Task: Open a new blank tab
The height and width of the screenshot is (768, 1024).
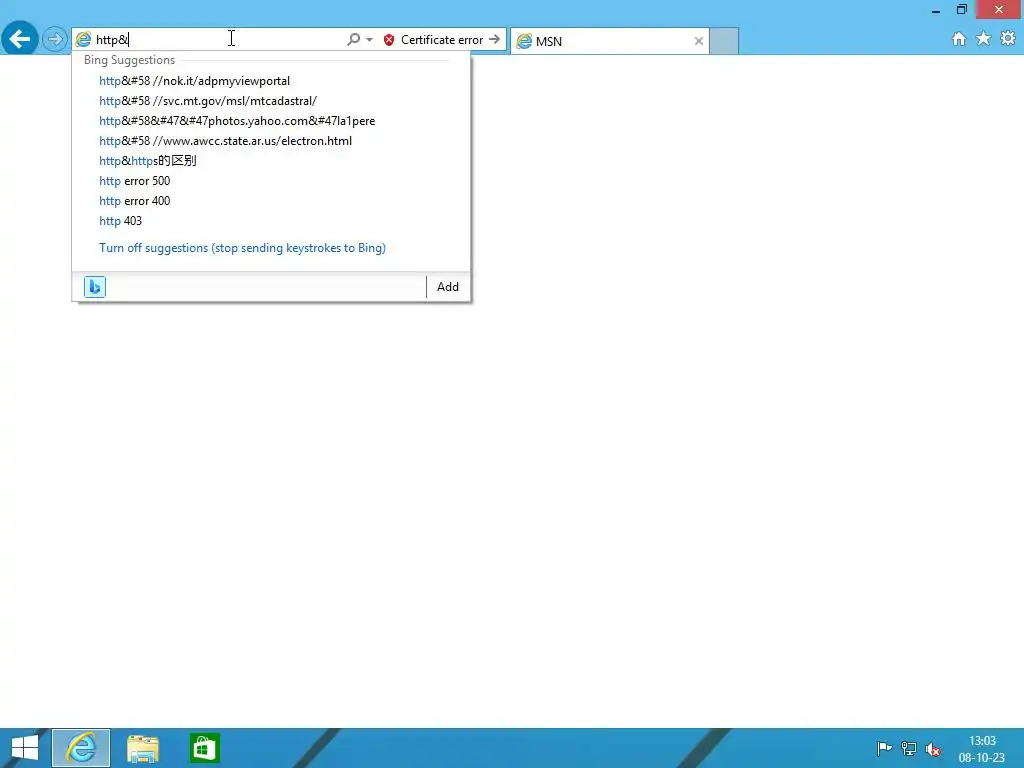Action: pos(724,40)
